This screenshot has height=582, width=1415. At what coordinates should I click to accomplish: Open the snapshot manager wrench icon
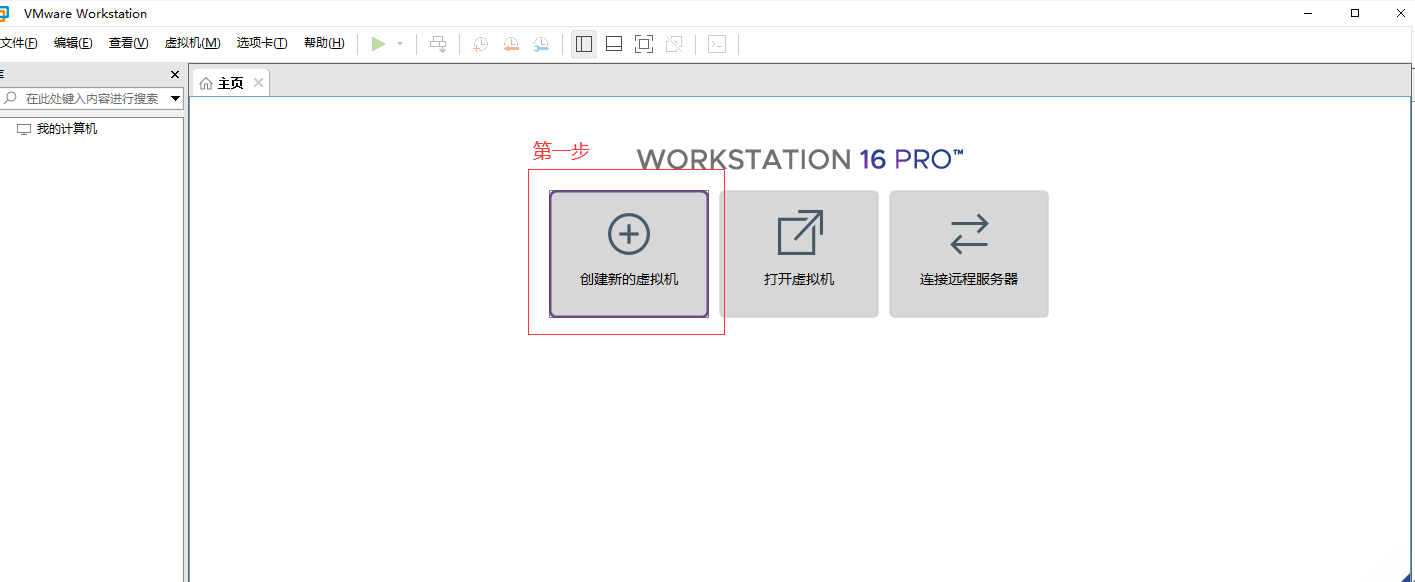[x=541, y=44]
